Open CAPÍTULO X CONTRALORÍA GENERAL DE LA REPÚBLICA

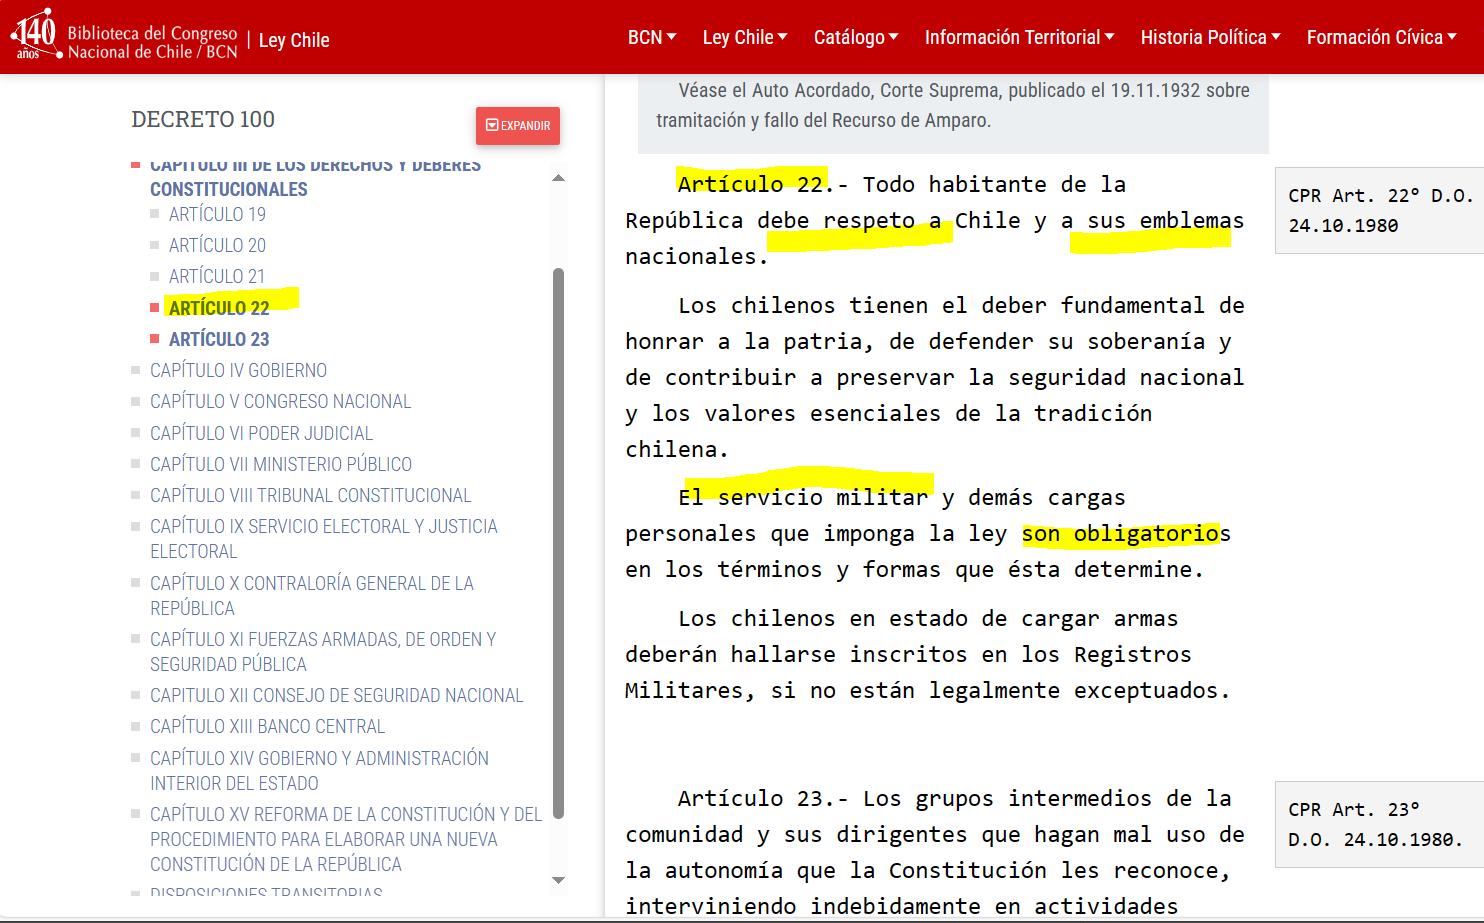click(x=312, y=595)
